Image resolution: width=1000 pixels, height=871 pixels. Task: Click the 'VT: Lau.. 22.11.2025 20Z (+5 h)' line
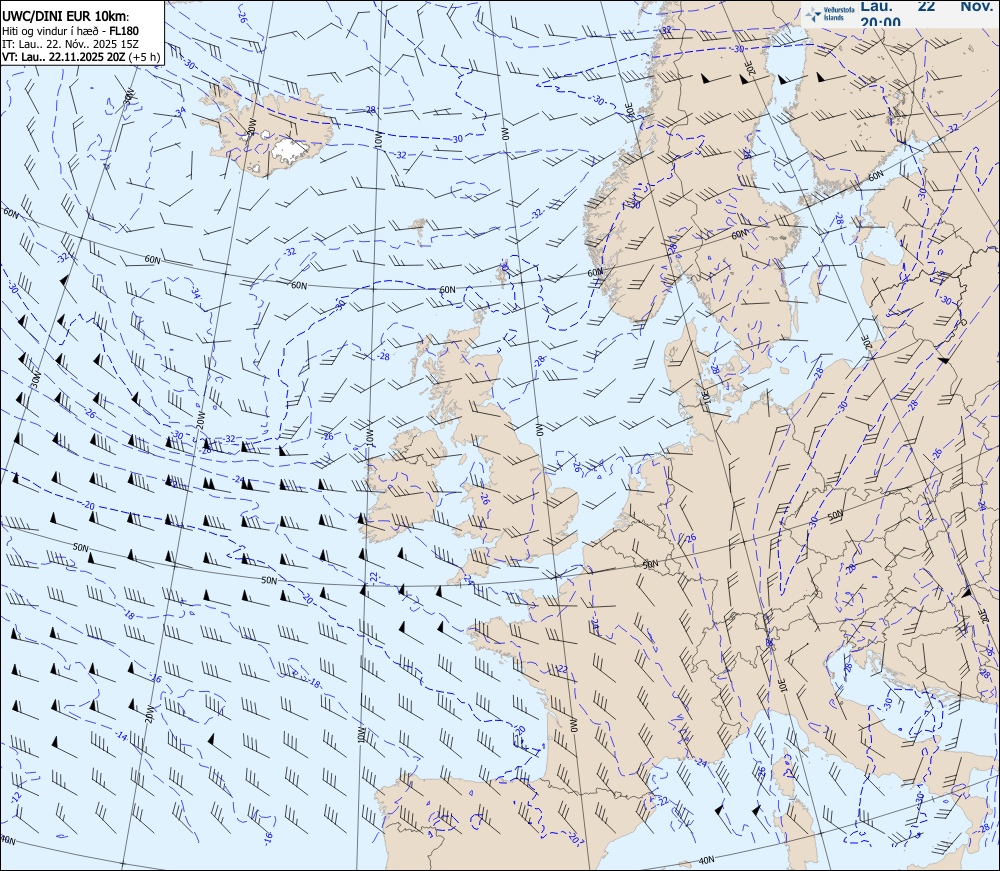(x=81, y=57)
